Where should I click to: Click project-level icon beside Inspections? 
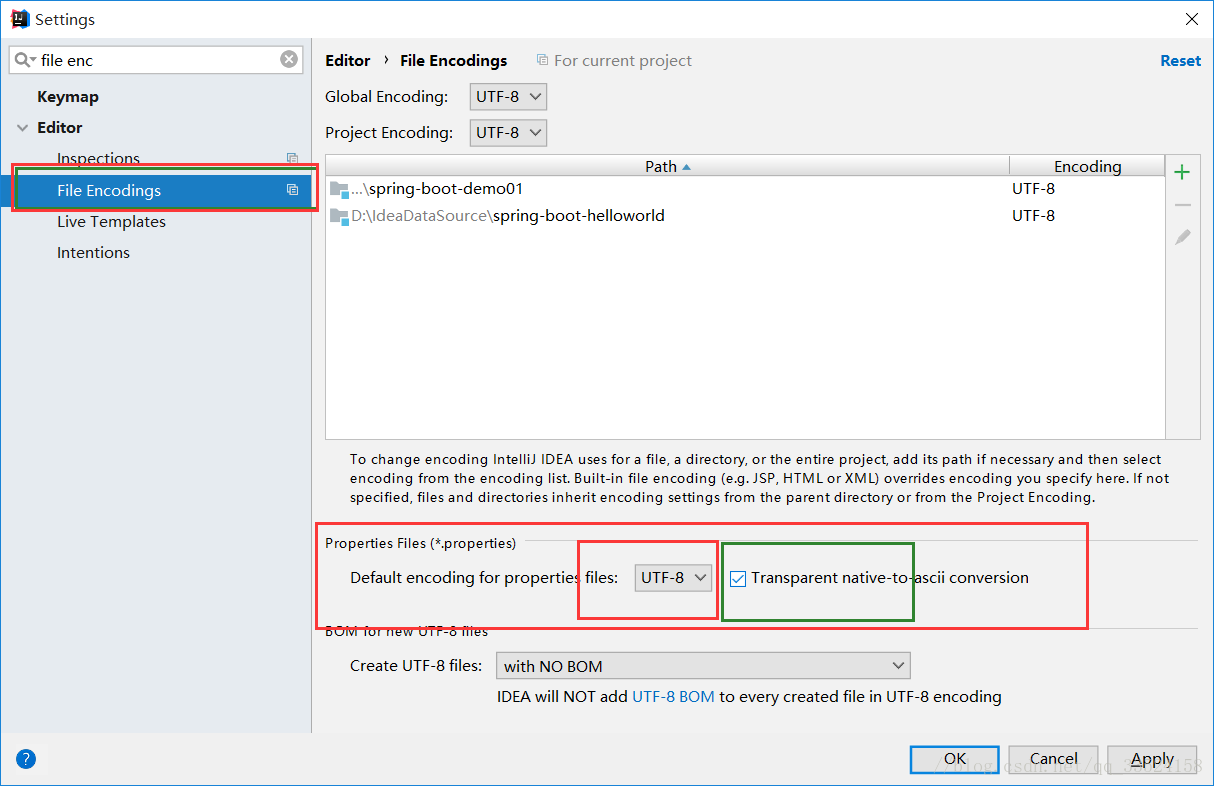click(x=292, y=158)
